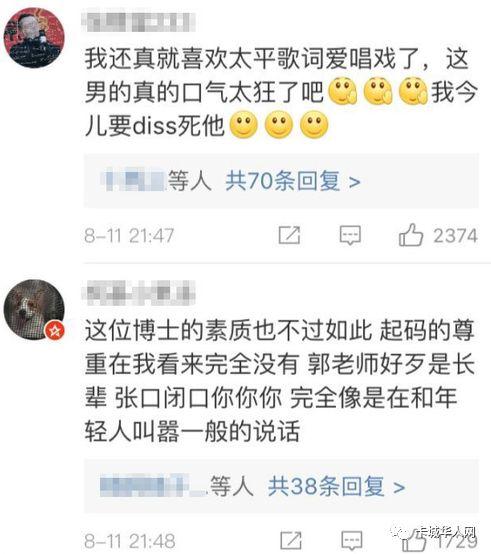Image resolution: width=491 pixels, height=554 pixels.
Task: Expand 共70条回复 replies
Action: click(x=293, y=181)
